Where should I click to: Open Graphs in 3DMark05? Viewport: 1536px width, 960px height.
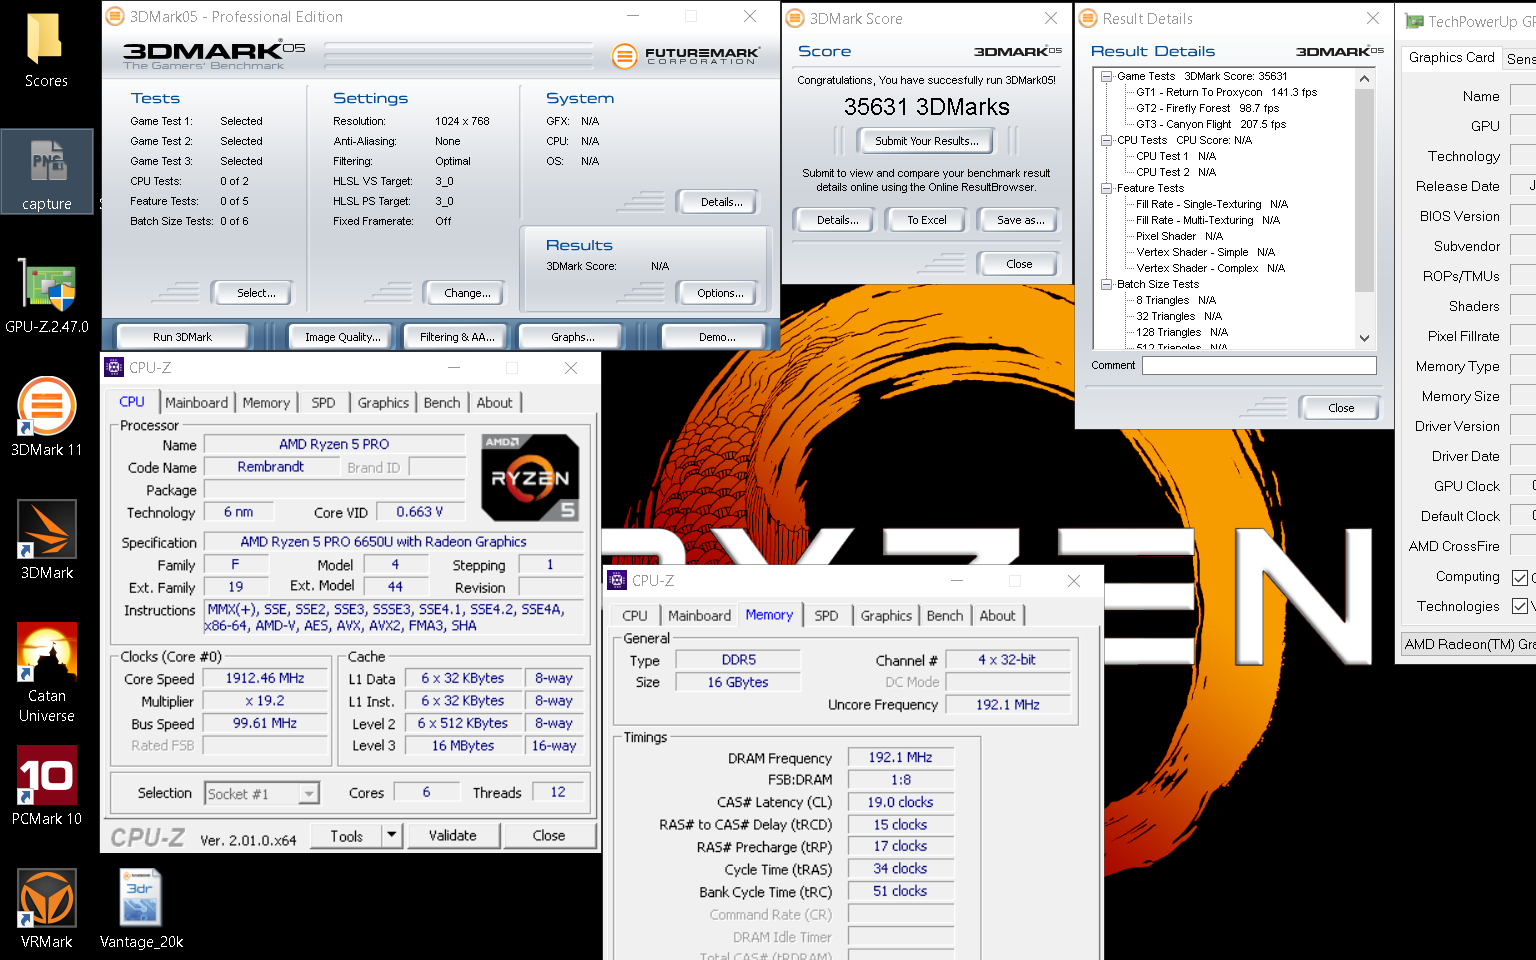[x=573, y=337]
